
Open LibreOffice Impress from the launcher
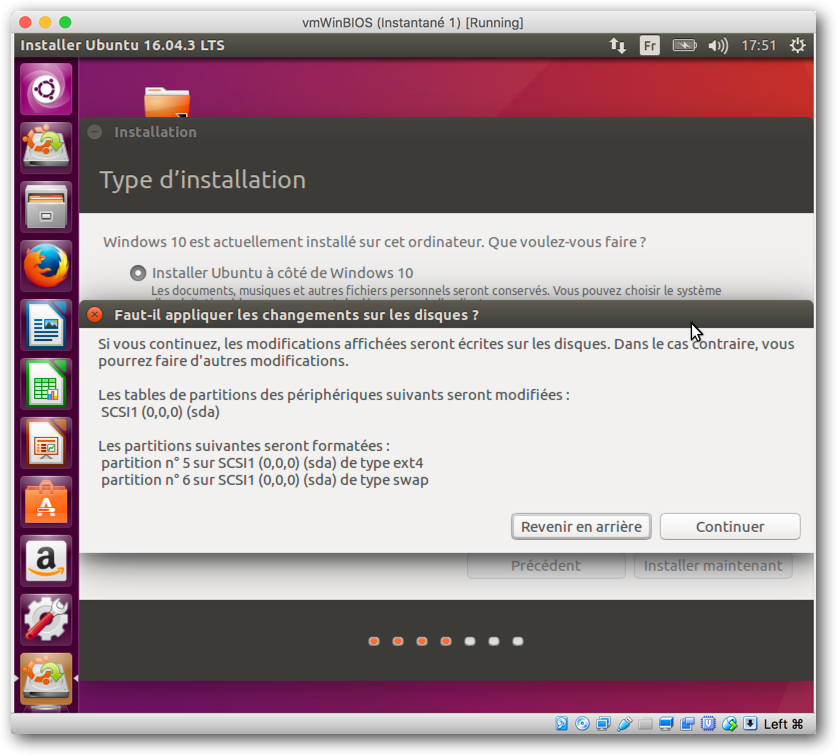46,443
